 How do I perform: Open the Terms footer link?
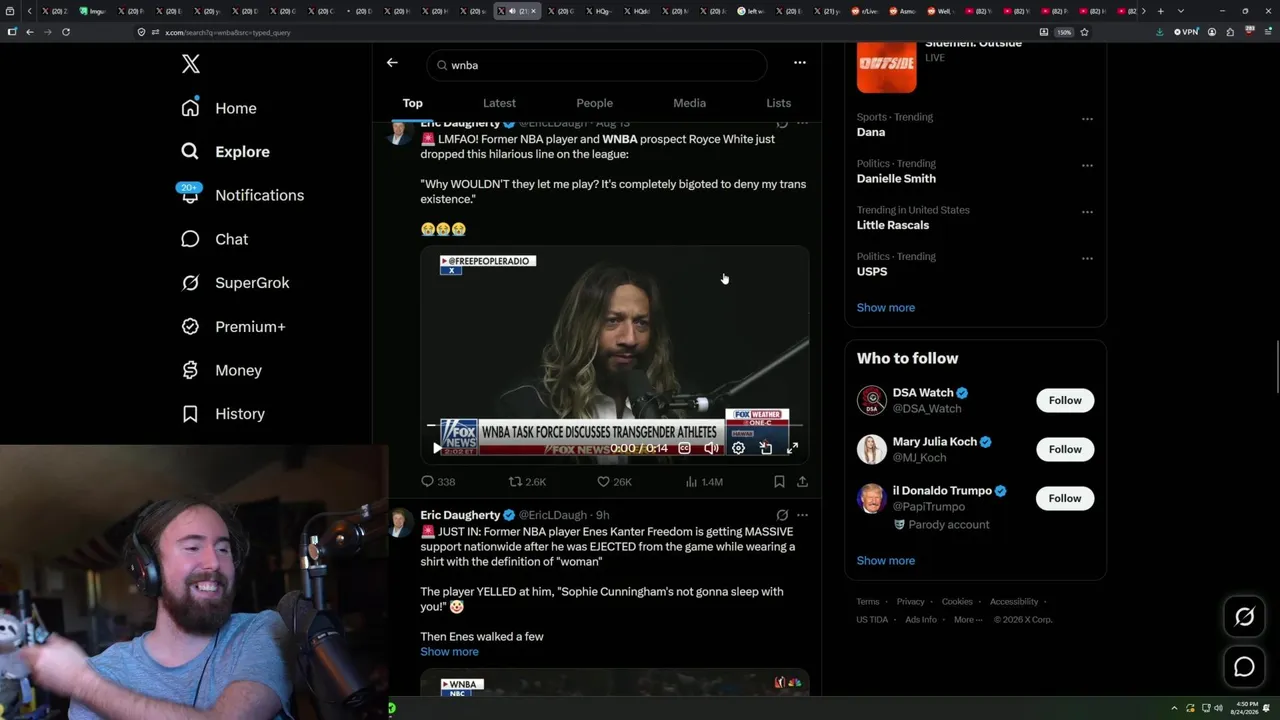tap(868, 602)
